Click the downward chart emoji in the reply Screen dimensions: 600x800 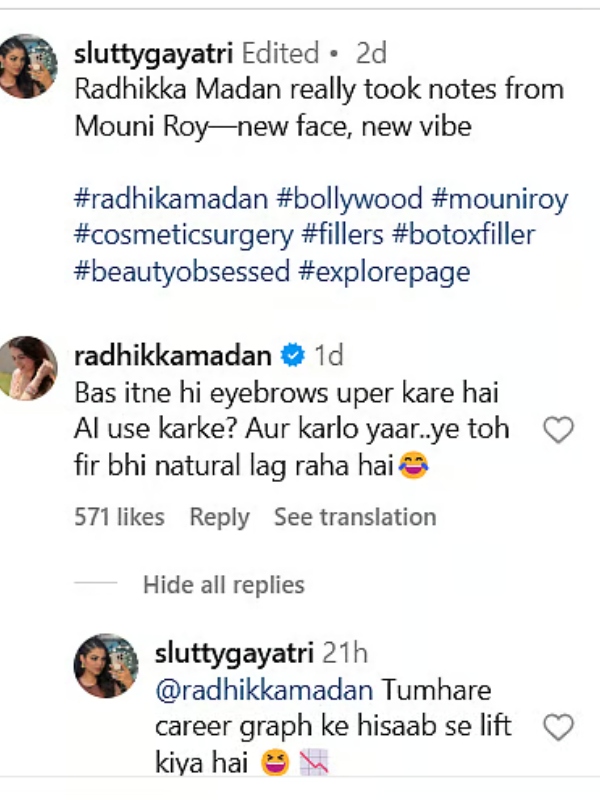(x=316, y=761)
